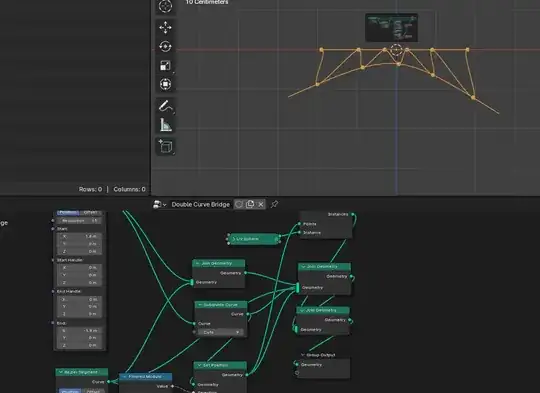Click the End X value field
The height and width of the screenshot is (393, 540).
click(79, 331)
